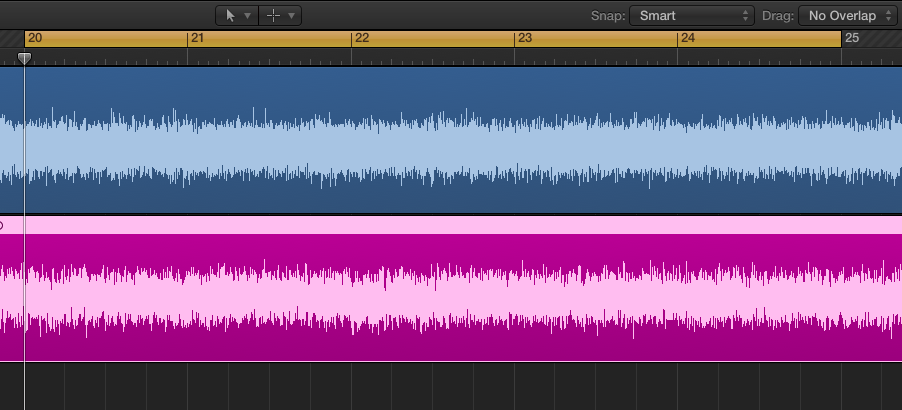Image resolution: width=902 pixels, height=410 pixels.
Task: Click the Drag label
Action: click(778, 16)
